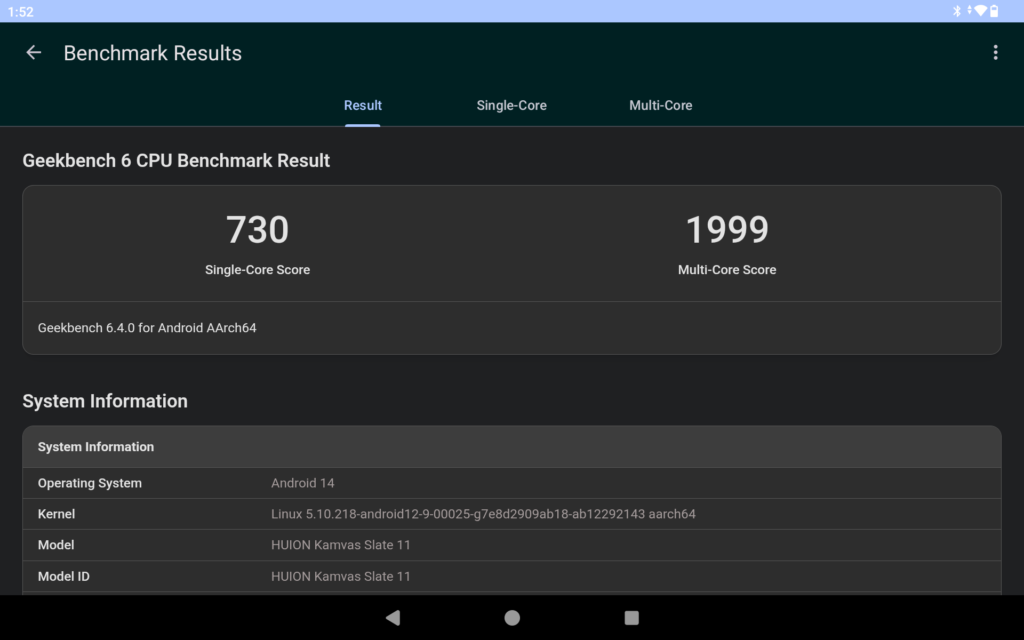Tap the Operating System row label
The image size is (1024, 640).
coord(89,483)
